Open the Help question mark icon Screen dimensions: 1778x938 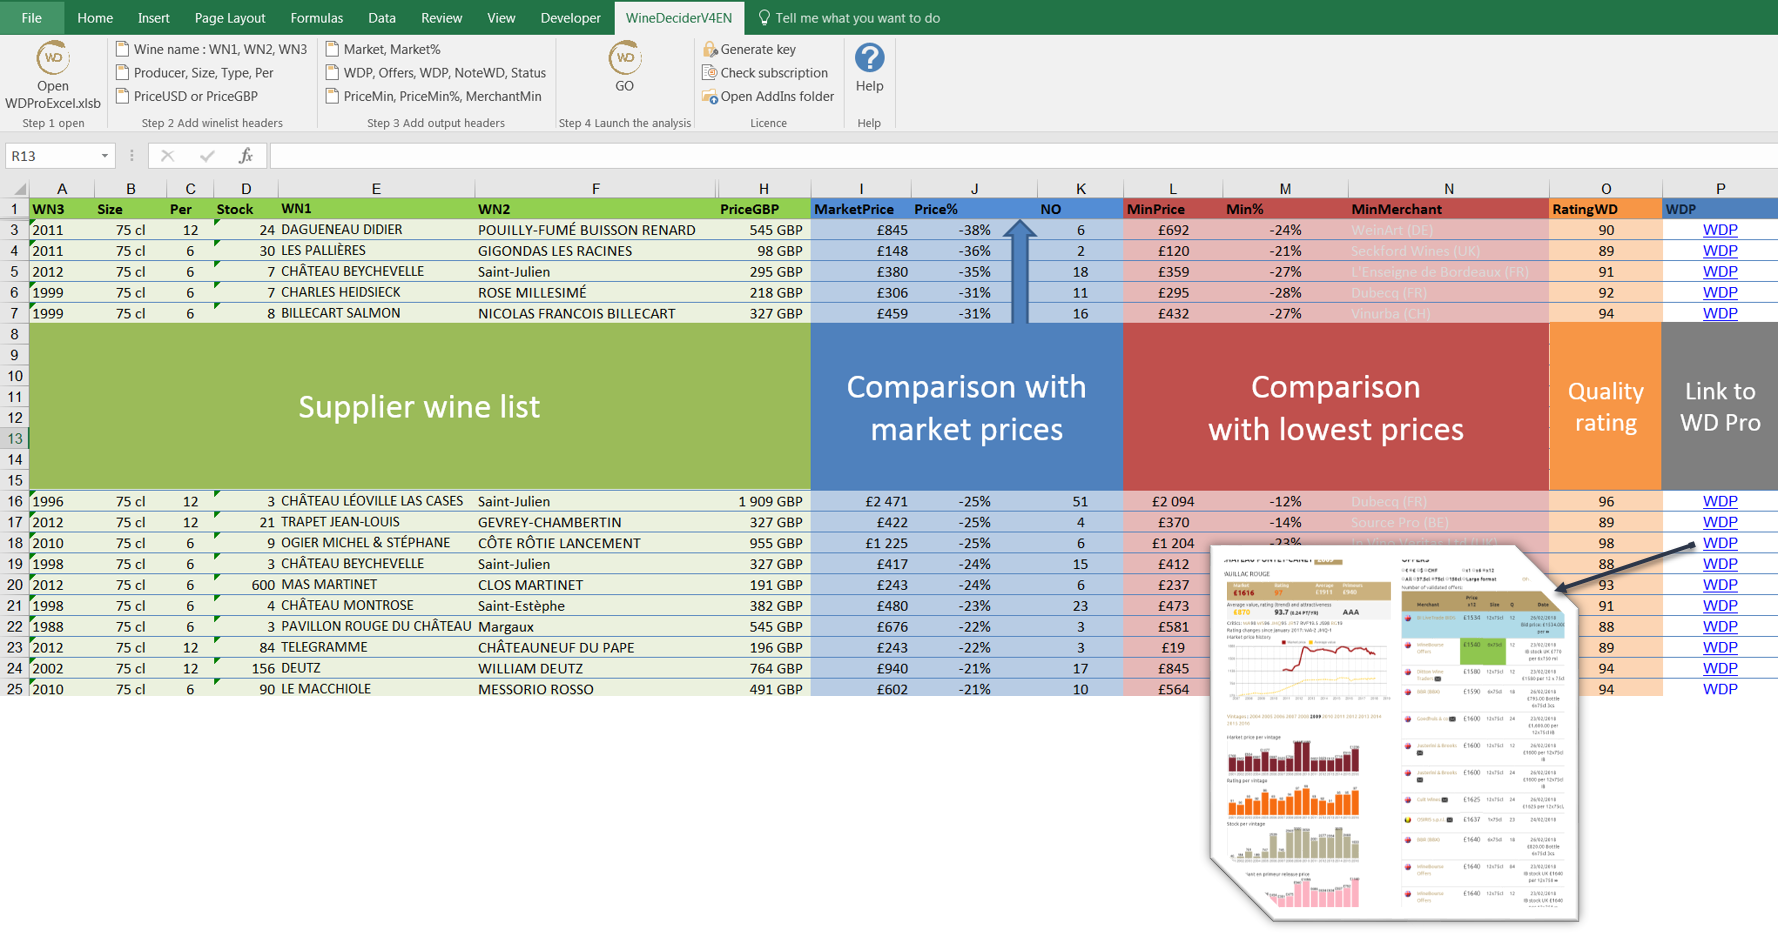(x=870, y=58)
